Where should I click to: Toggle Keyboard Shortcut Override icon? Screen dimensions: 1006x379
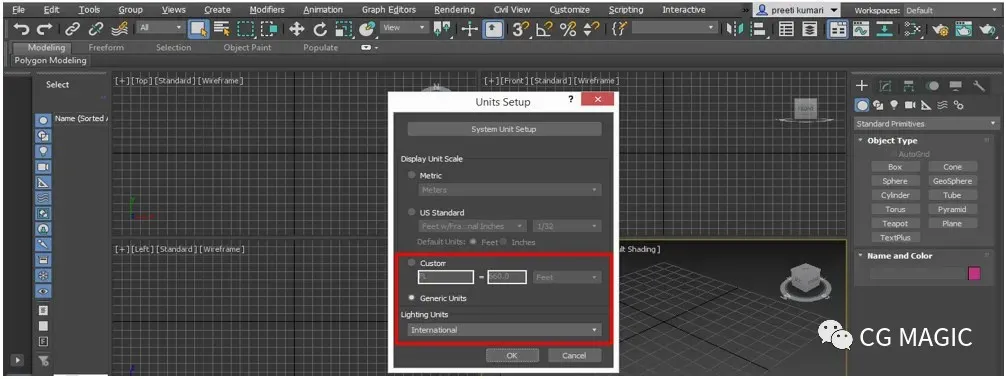493,29
